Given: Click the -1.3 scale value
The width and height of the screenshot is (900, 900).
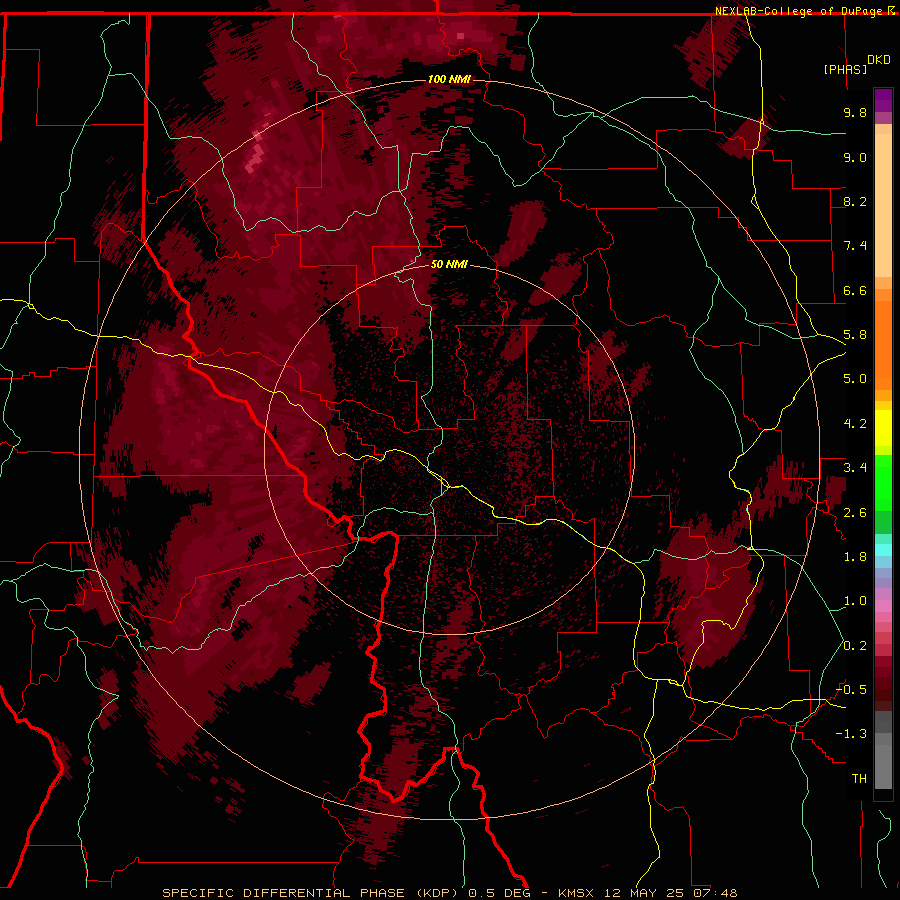Looking at the screenshot, I should click(x=851, y=734).
